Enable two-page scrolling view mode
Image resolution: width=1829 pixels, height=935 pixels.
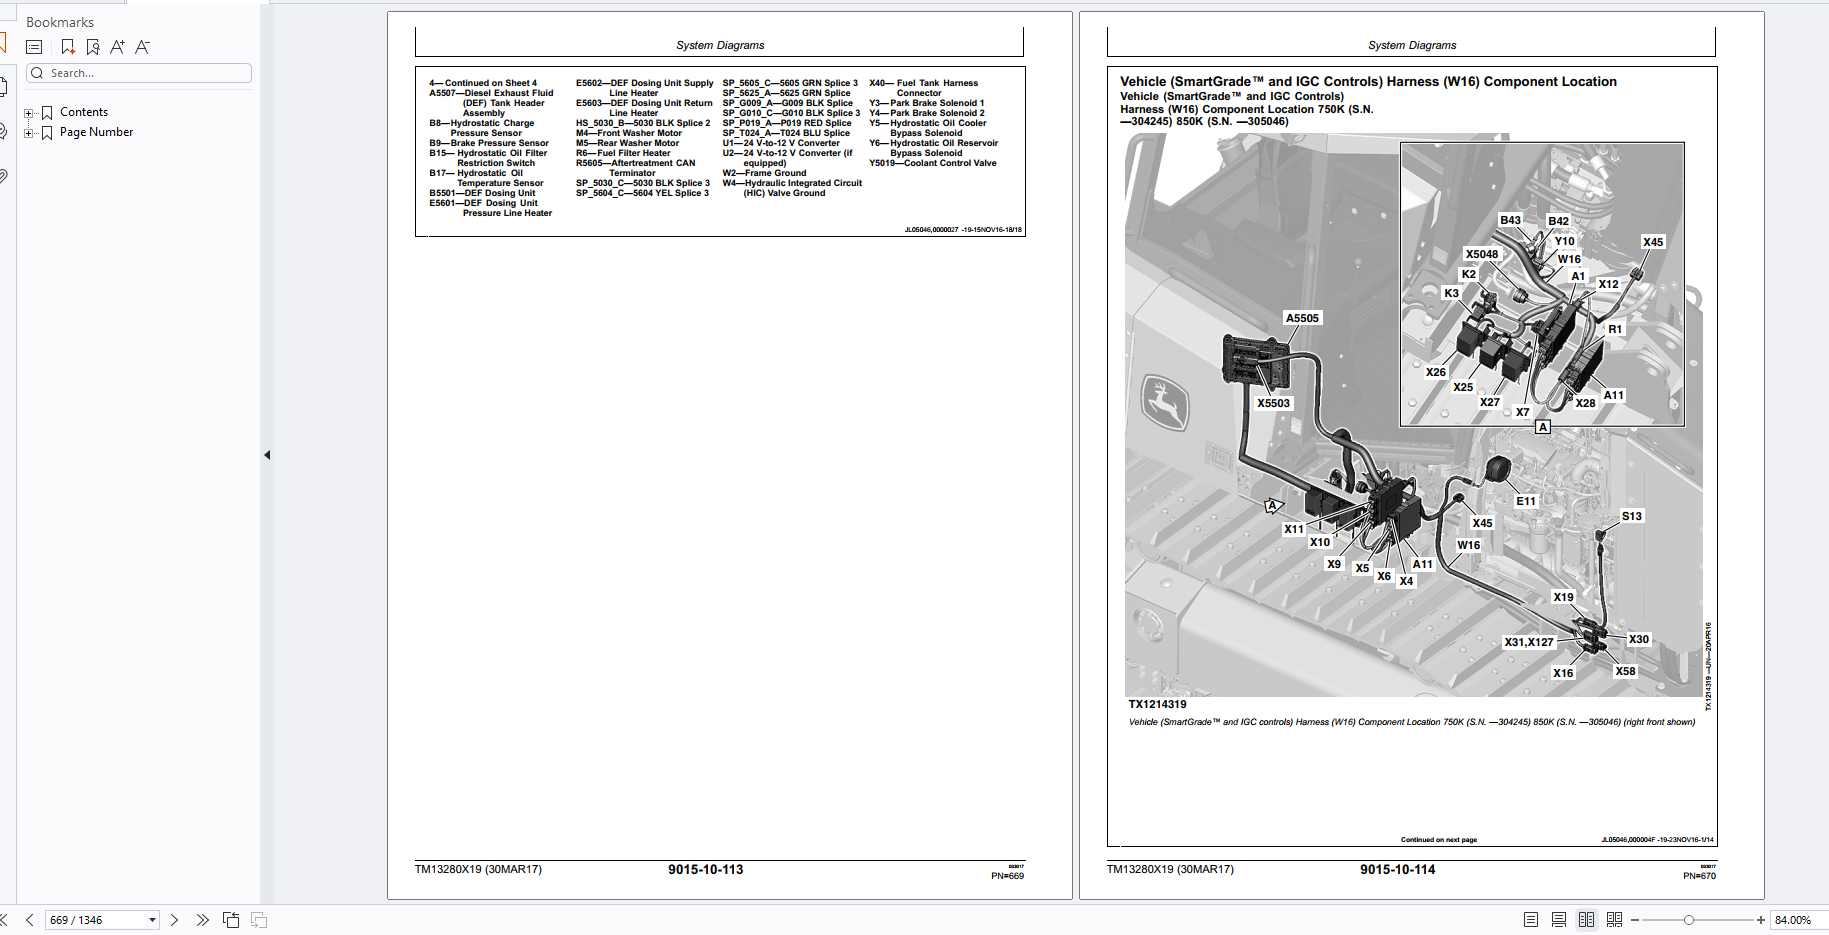click(1615, 918)
